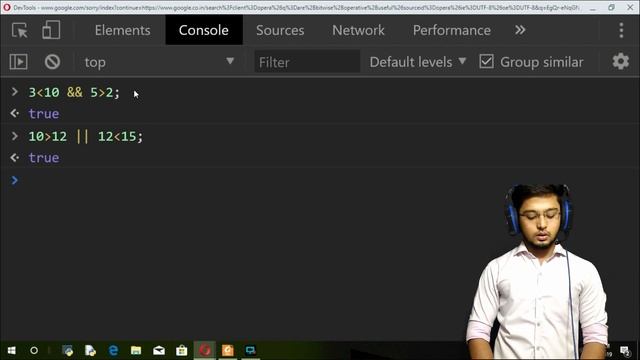Click the second 'true' result output
The height and width of the screenshot is (360, 640).
point(44,158)
